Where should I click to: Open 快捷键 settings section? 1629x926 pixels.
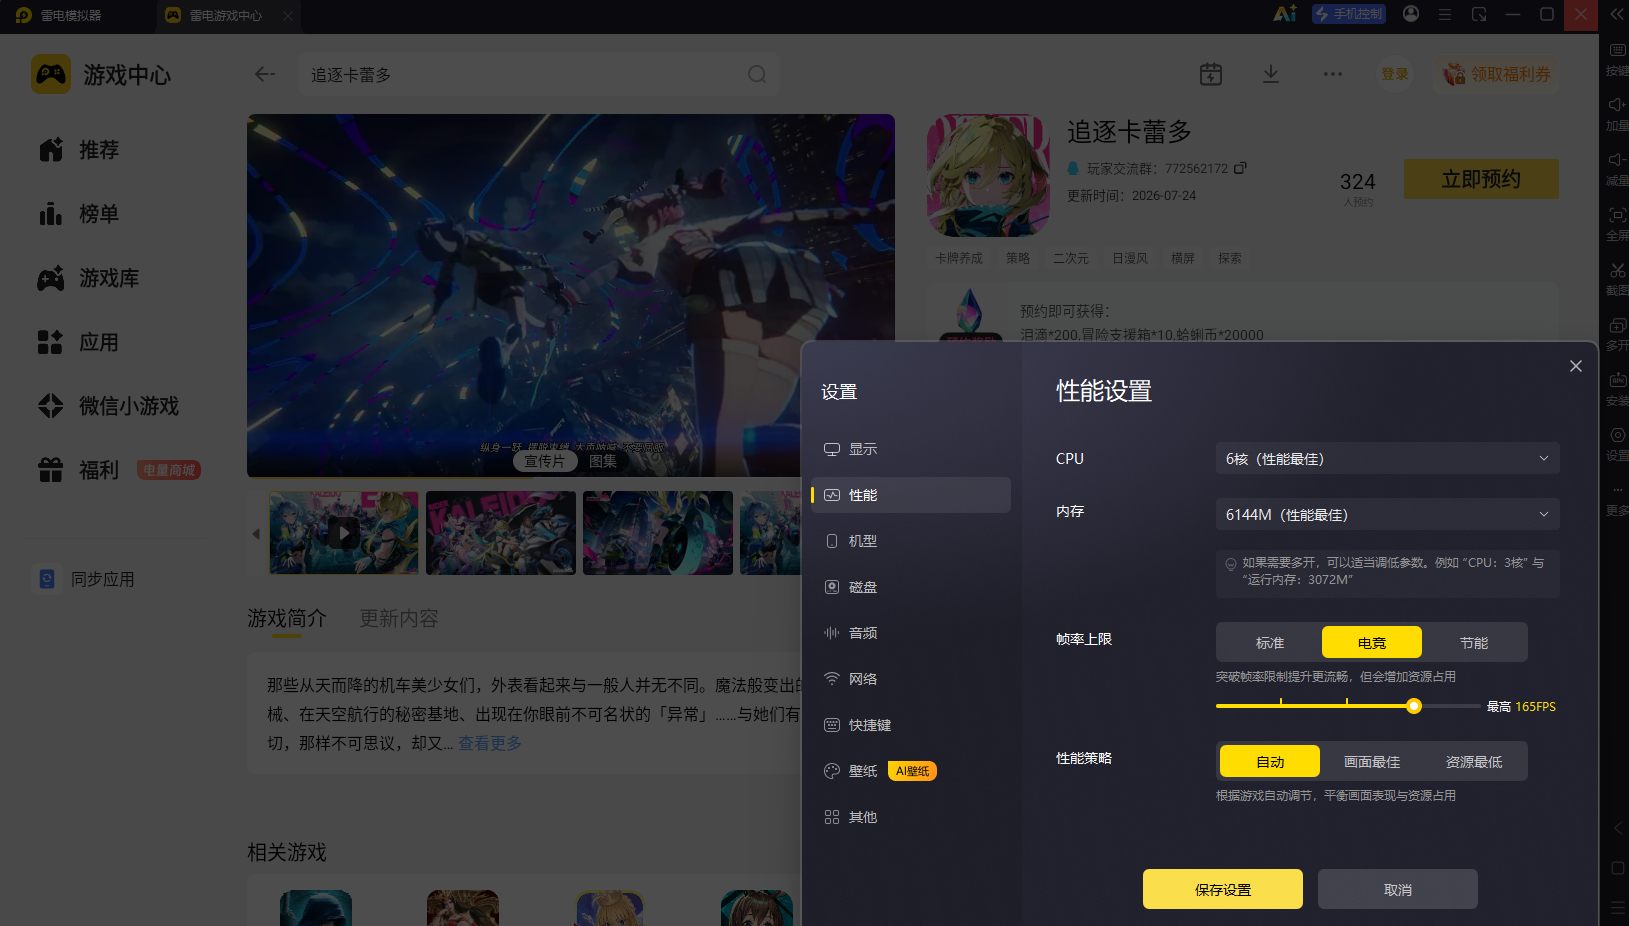tap(911, 725)
